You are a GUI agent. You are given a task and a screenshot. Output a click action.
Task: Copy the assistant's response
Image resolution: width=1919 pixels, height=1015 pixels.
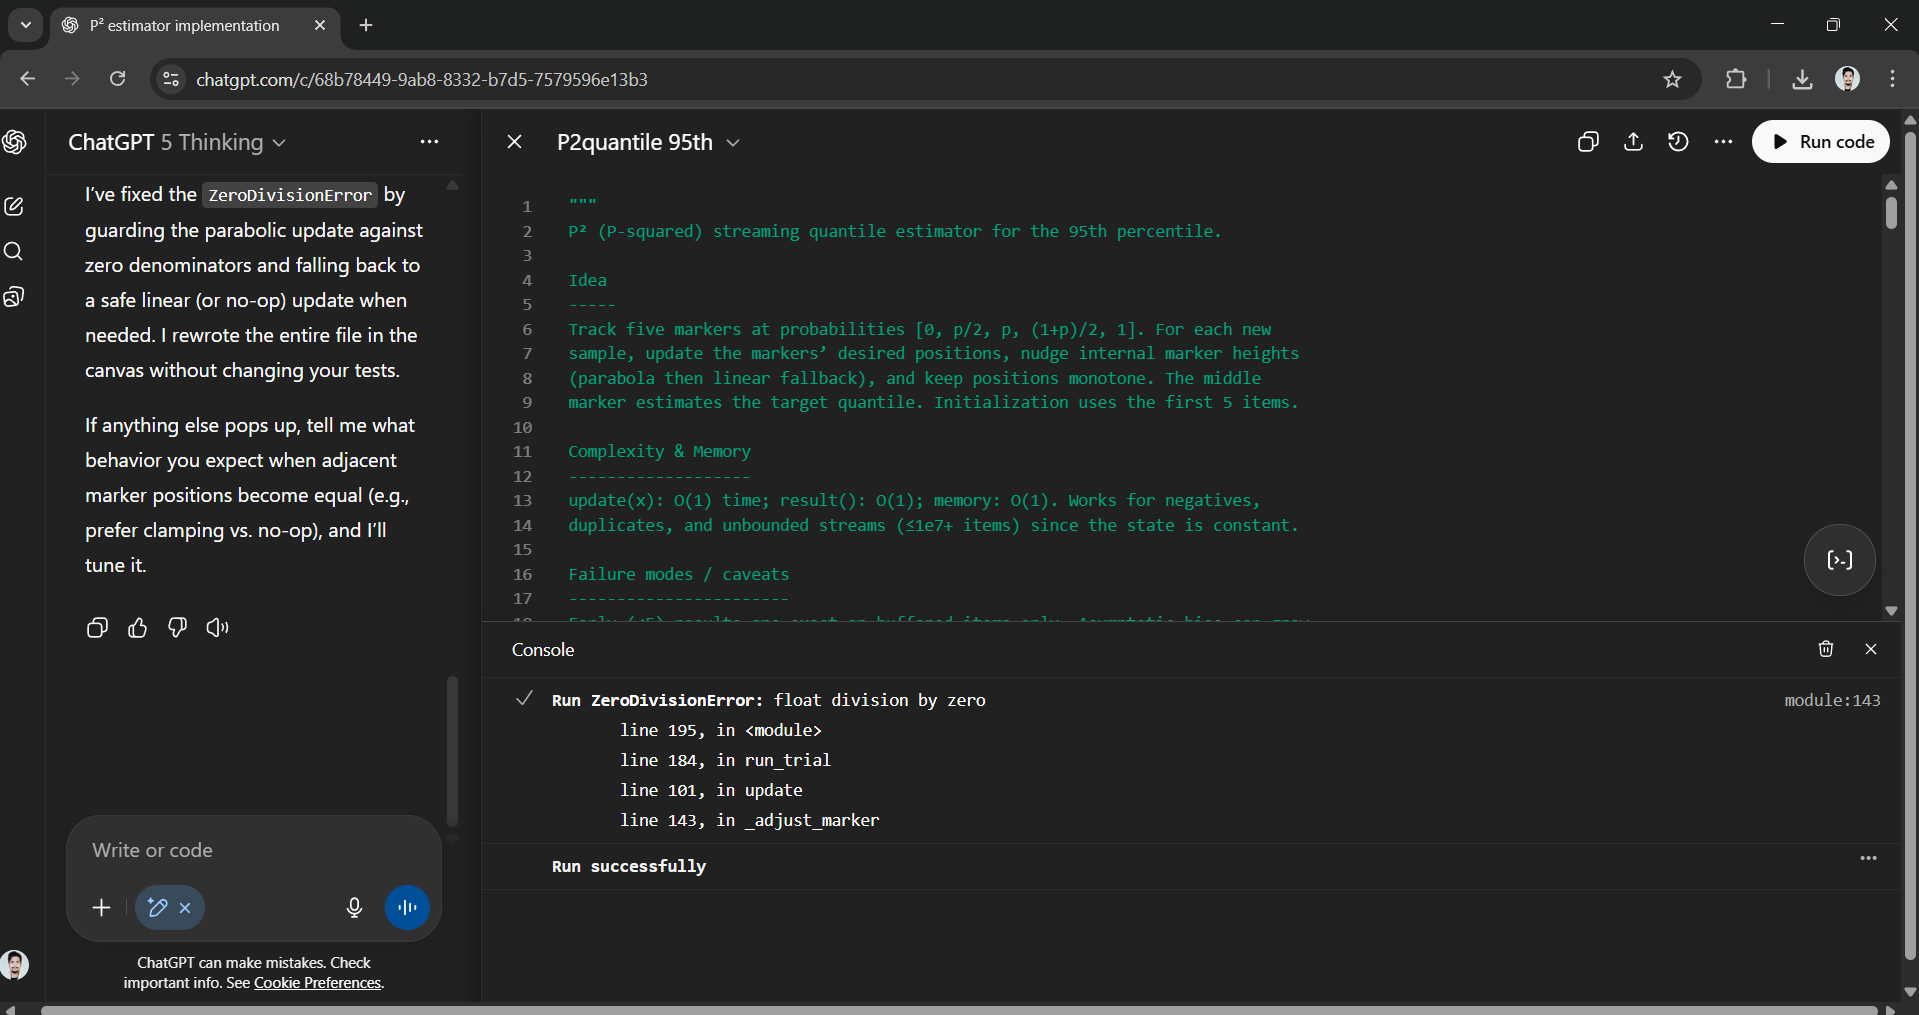(97, 628)
